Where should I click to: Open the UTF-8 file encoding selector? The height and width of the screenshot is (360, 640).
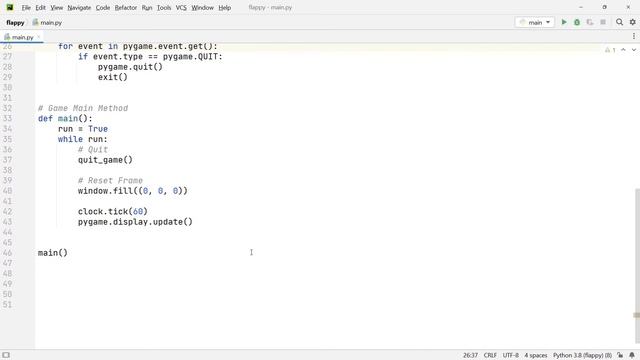(511, 355)
